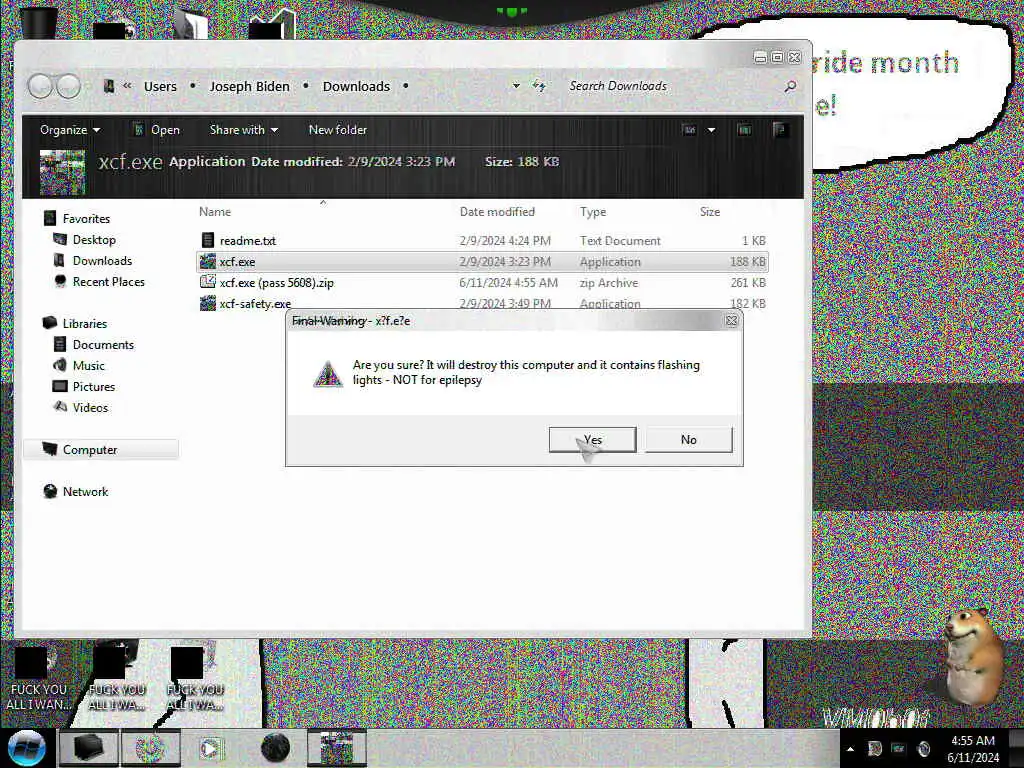Viewport: 1024px width, 768px height.
Task: Click the first taskbar folder icon
Action: click(89, 748)
